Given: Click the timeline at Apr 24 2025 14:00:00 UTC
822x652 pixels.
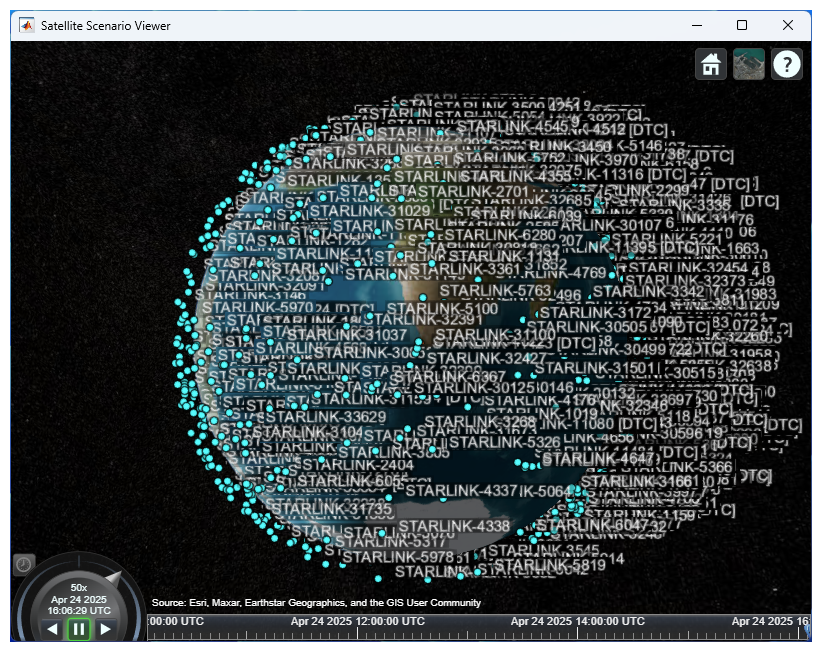Looking at the screenshot, I should 578,621.
